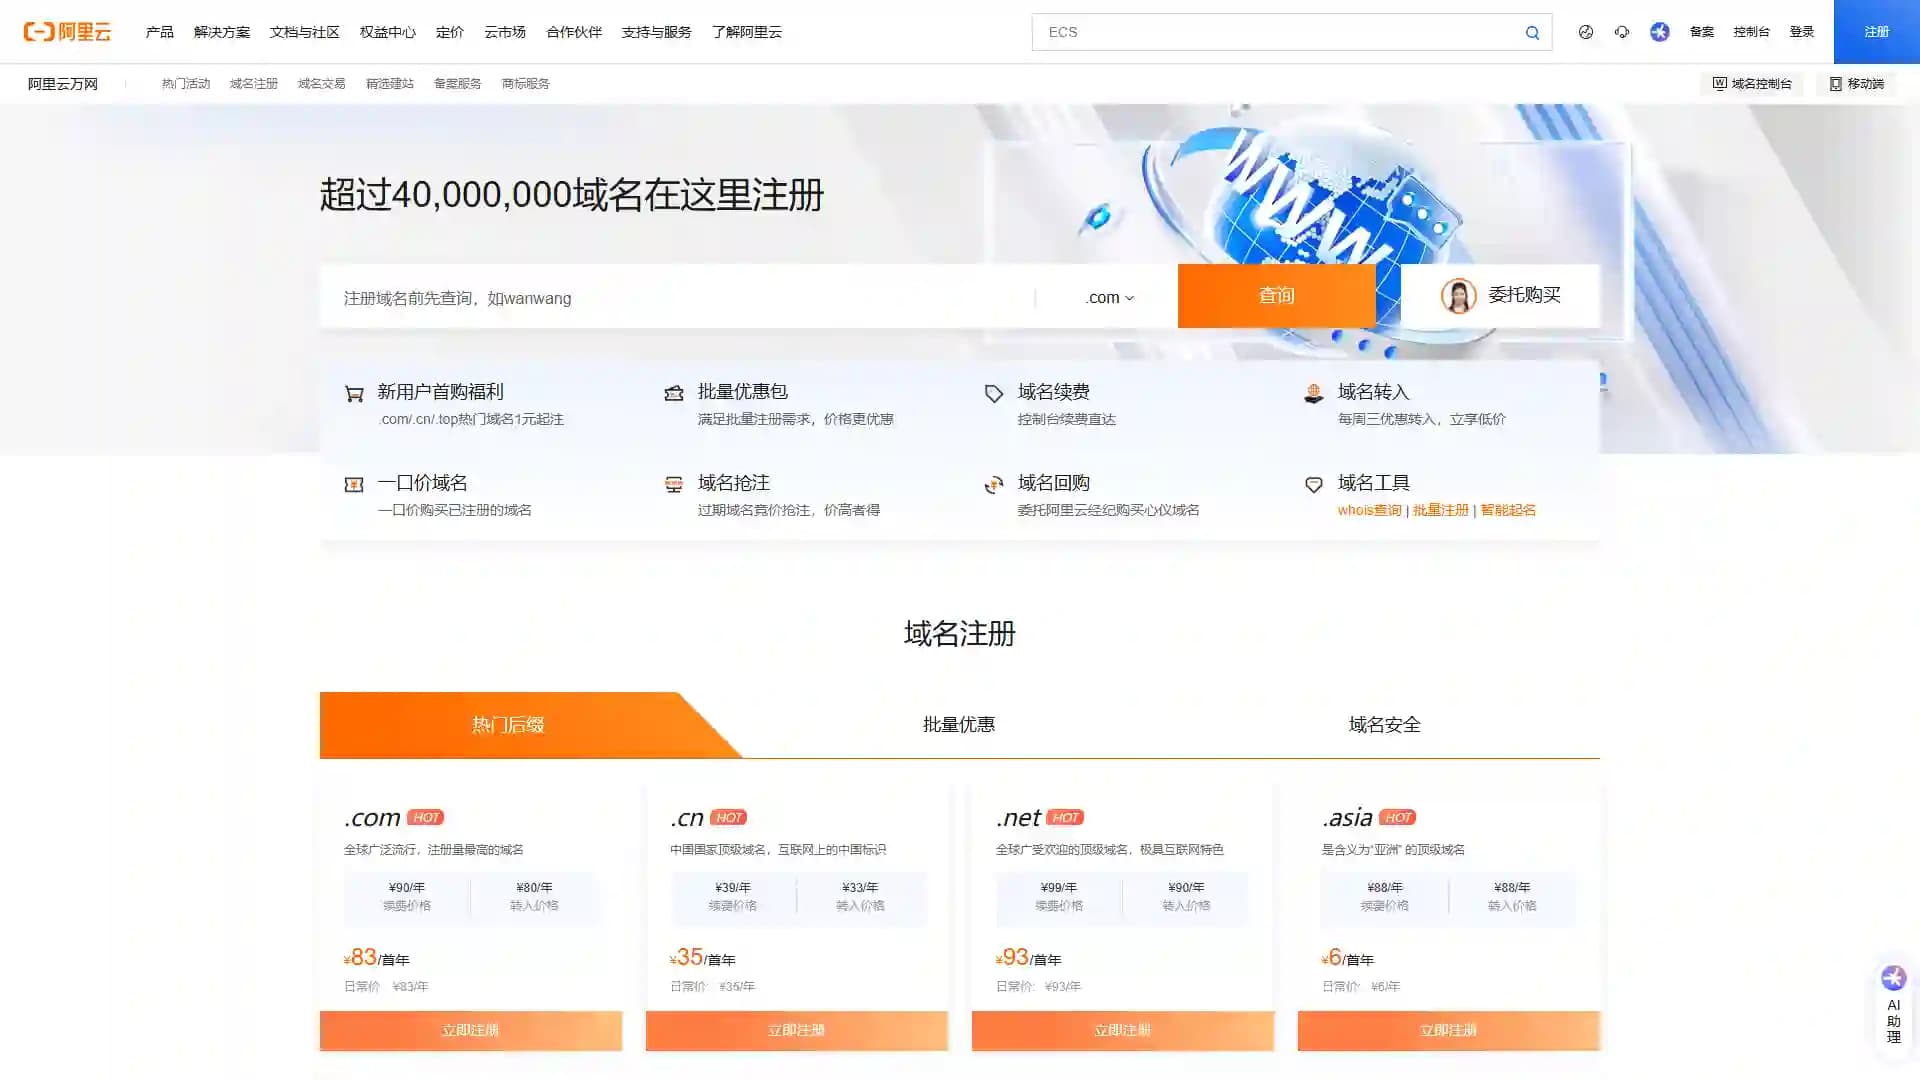Open the blue AI star icon in header

point(1660,32)
